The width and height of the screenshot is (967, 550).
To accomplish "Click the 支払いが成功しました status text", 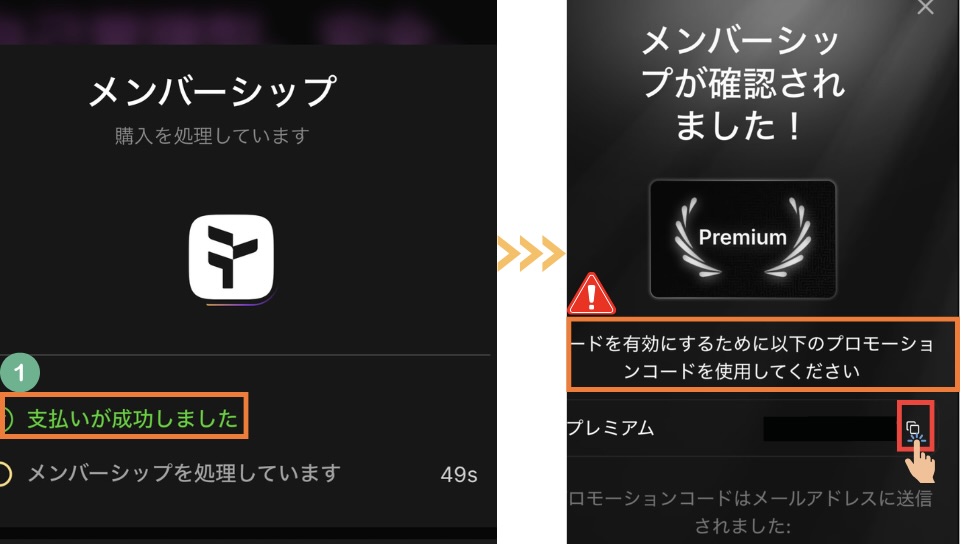I will [132, 419].
